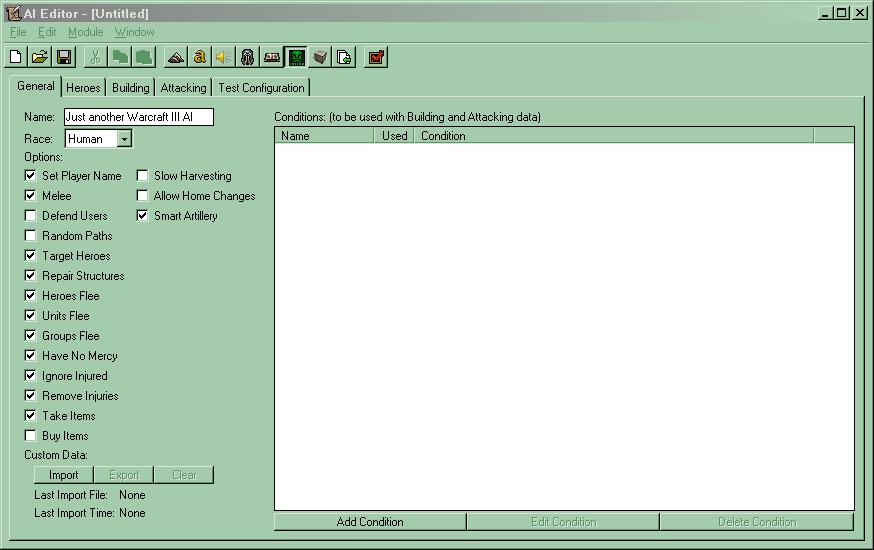Viewport: 874px width, 550px height.
Task: Click the Cut scissors icon
Action: 95,57
